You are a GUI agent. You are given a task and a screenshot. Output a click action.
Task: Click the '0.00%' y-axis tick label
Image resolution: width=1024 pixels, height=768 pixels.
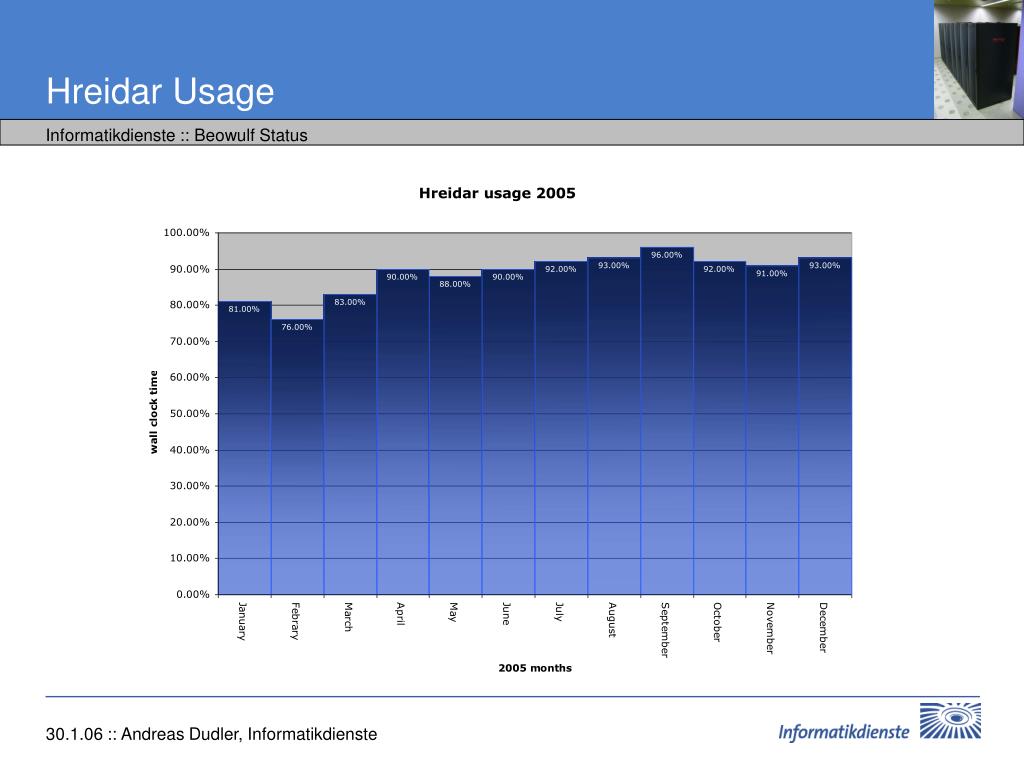click(193, 594)
